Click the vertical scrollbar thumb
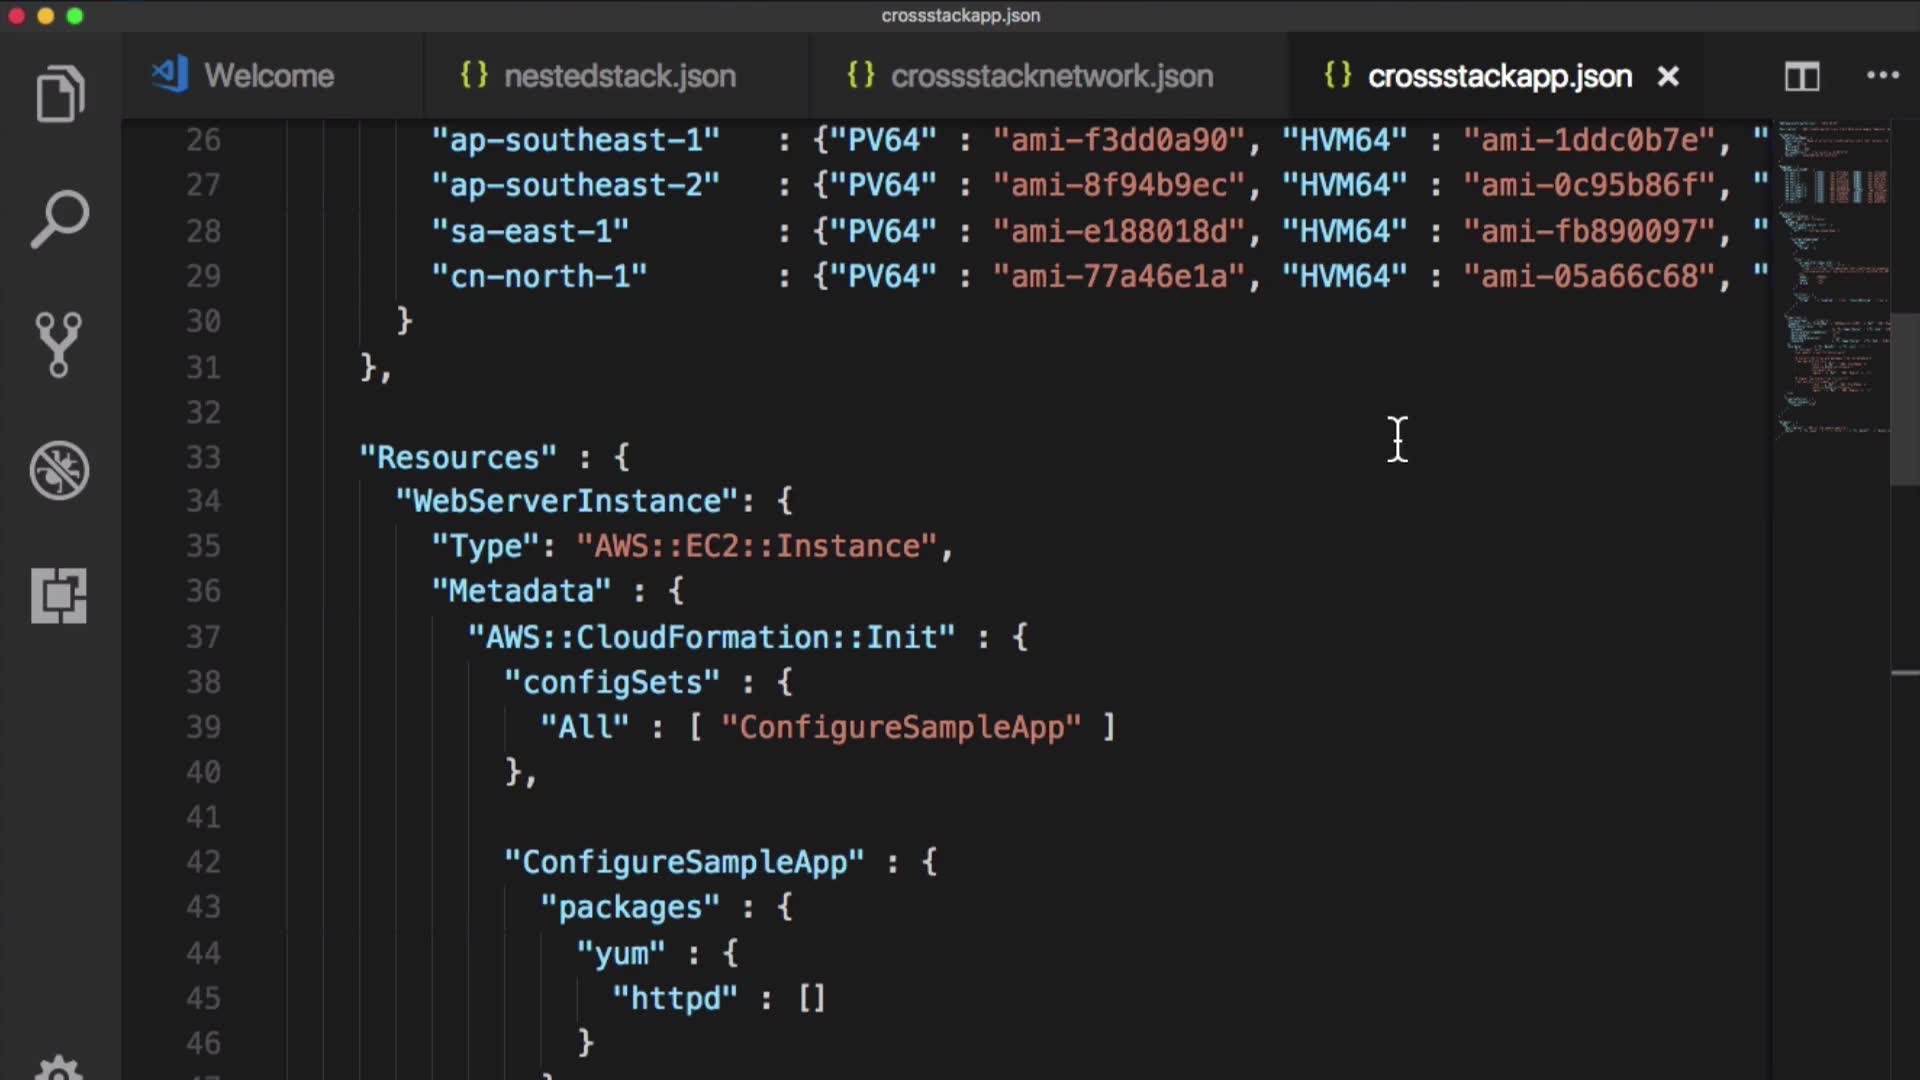The height and width of the screenshot is (1080, 1920). pyautogui.click(x=1904, y=400)
